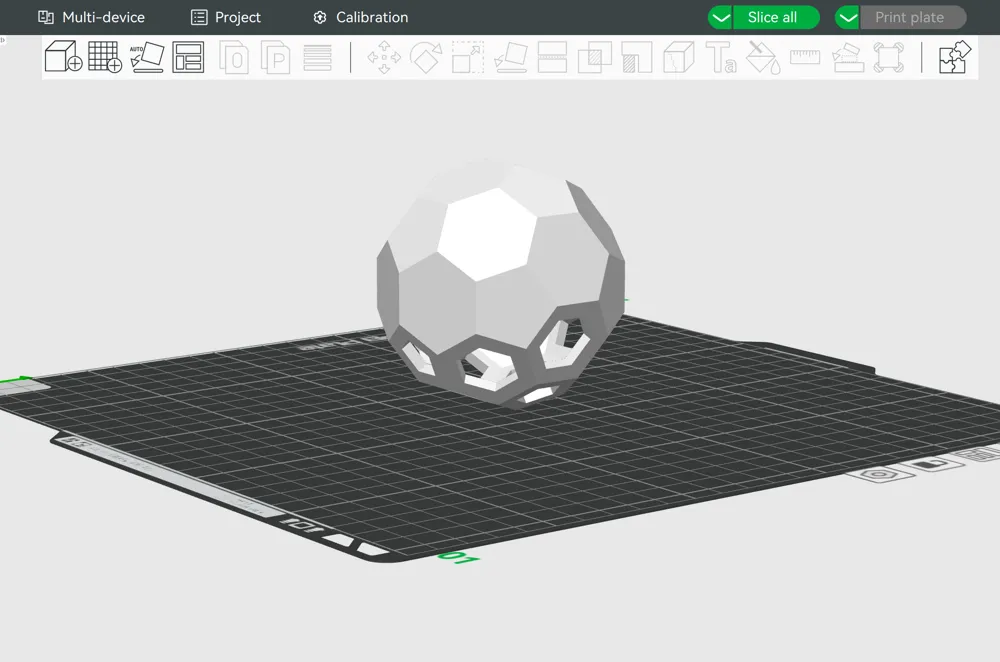Select the Scale tool

click(x=467, y=57)
